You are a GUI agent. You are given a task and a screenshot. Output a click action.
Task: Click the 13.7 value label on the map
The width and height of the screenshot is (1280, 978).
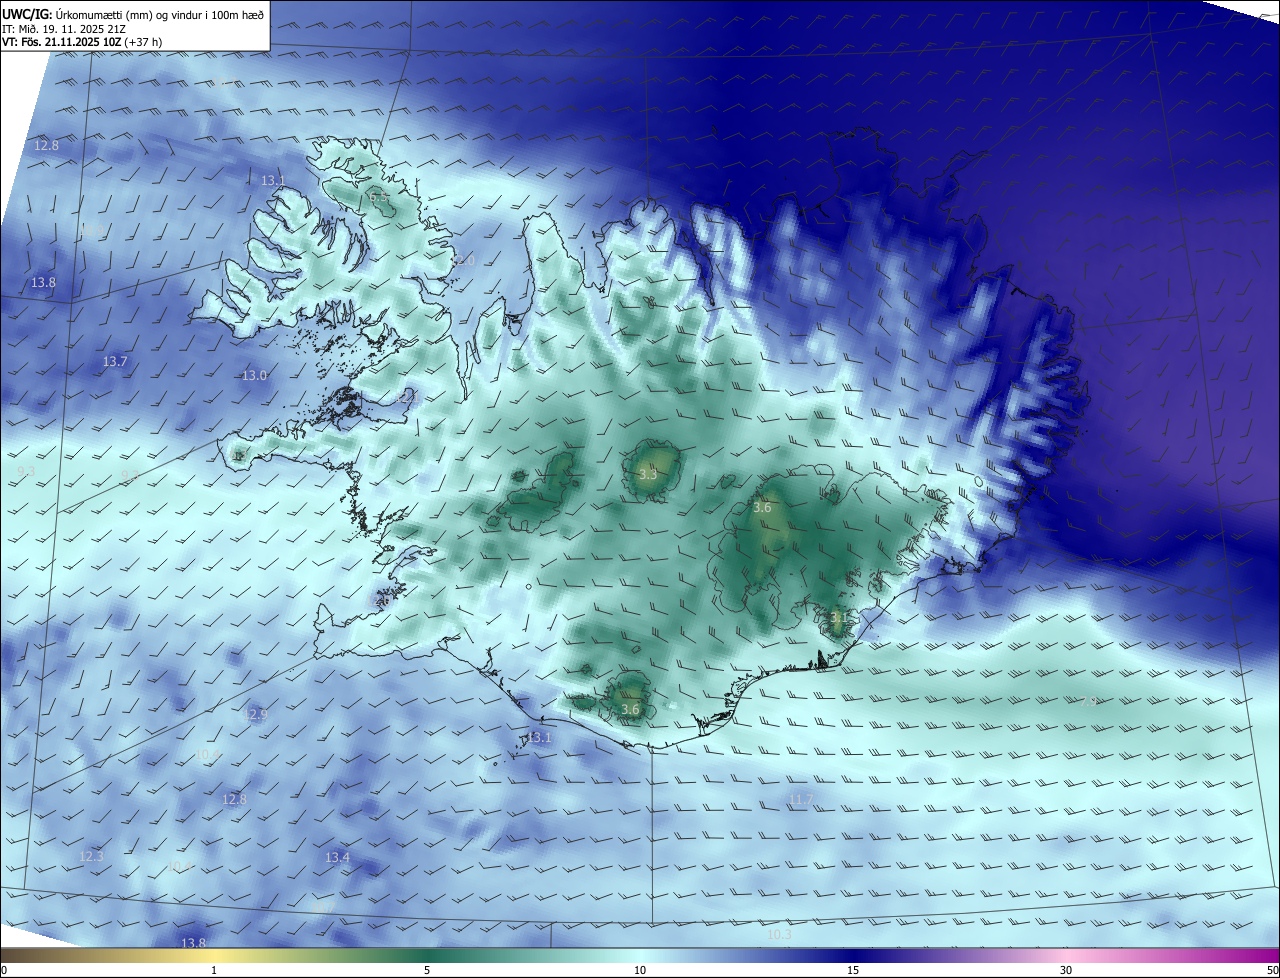point(115,361)
